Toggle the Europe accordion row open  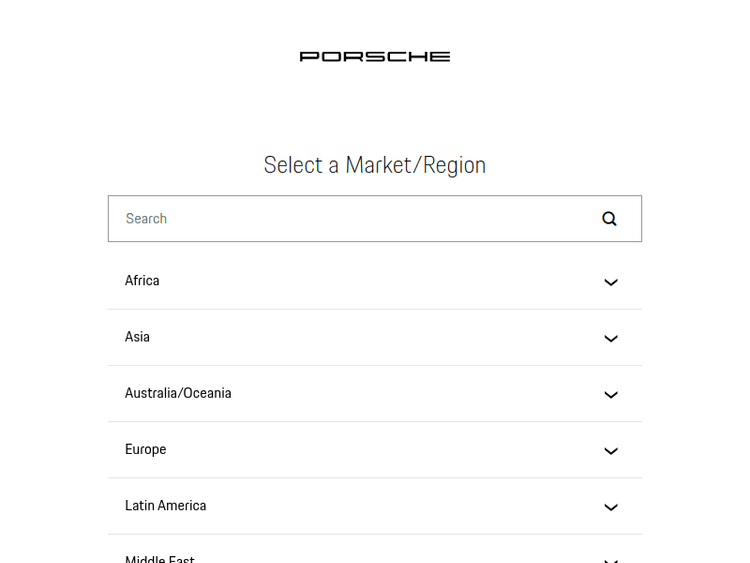click(x=375, y=450)
